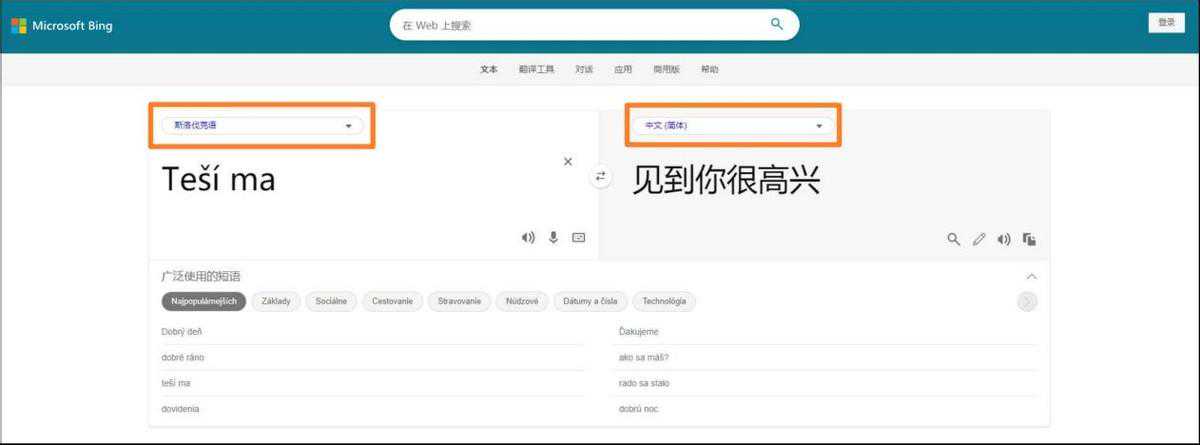This screenshot has width=1200, height=445.
Task: Search the translated text with the magnifier
Action: 954,239
